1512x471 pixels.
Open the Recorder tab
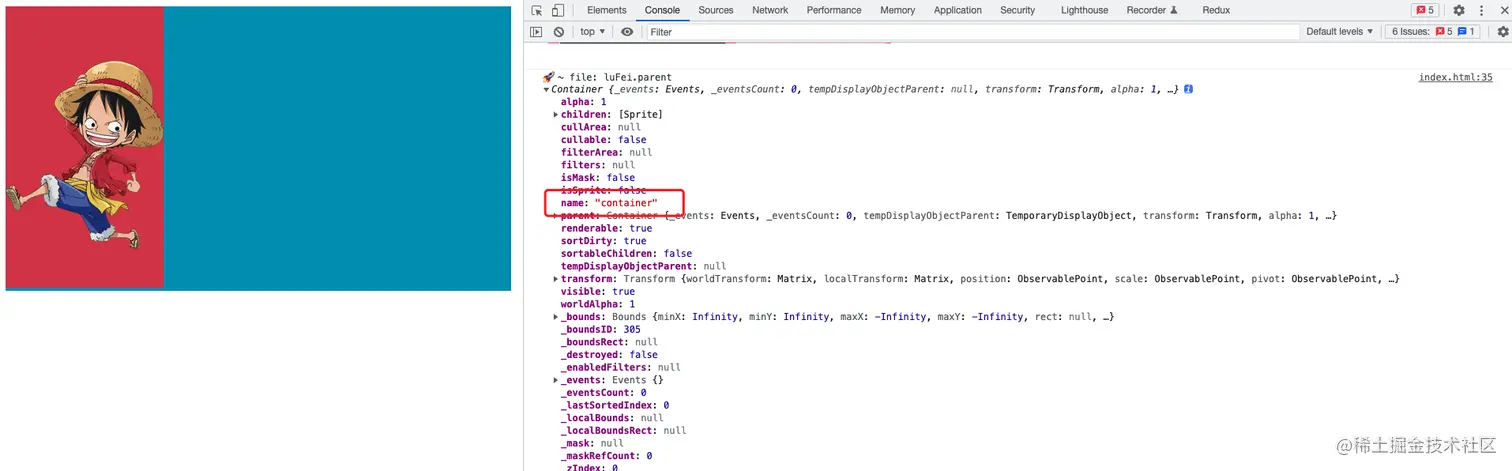tap(1152, 10)
